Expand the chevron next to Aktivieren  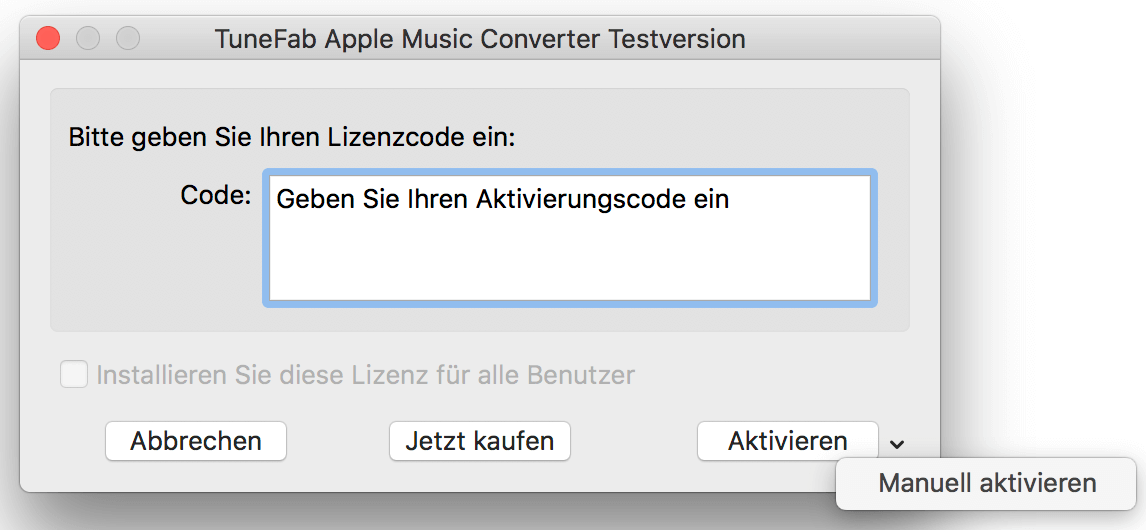click(897, 443)
